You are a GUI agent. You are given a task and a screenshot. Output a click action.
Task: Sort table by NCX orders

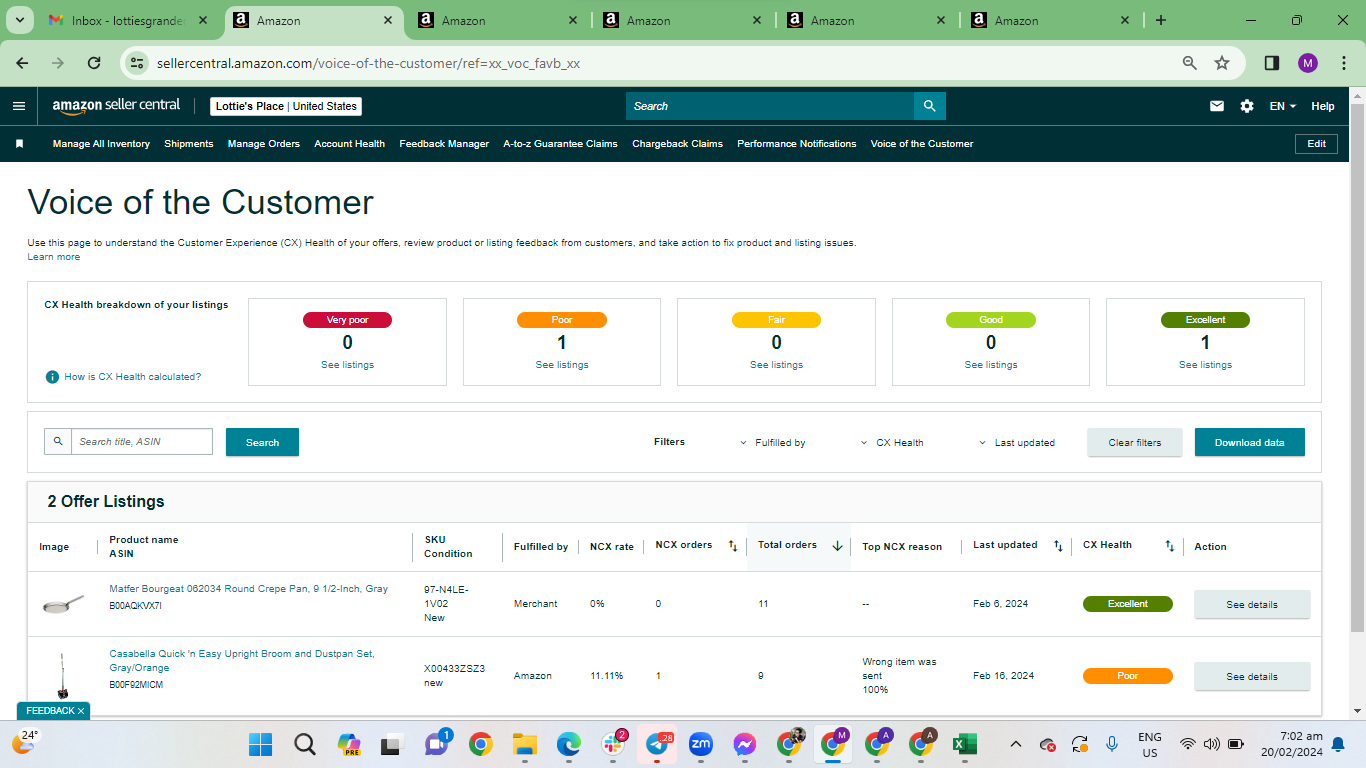[732, 546]
